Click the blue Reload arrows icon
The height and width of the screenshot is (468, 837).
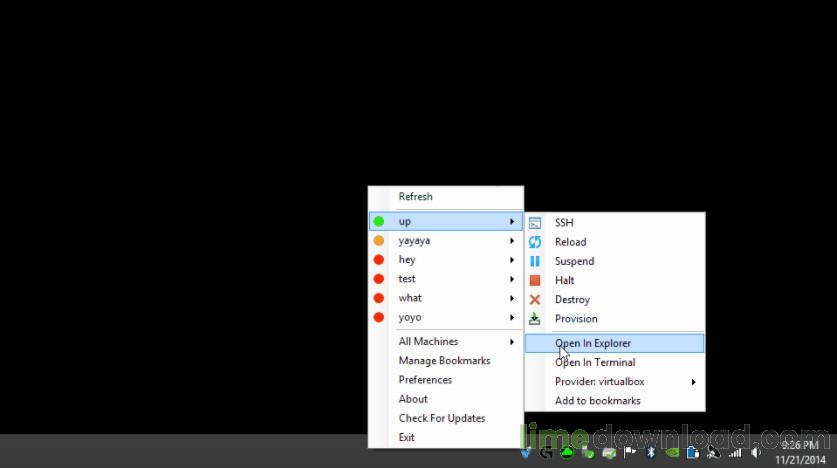tap(534, 242)
